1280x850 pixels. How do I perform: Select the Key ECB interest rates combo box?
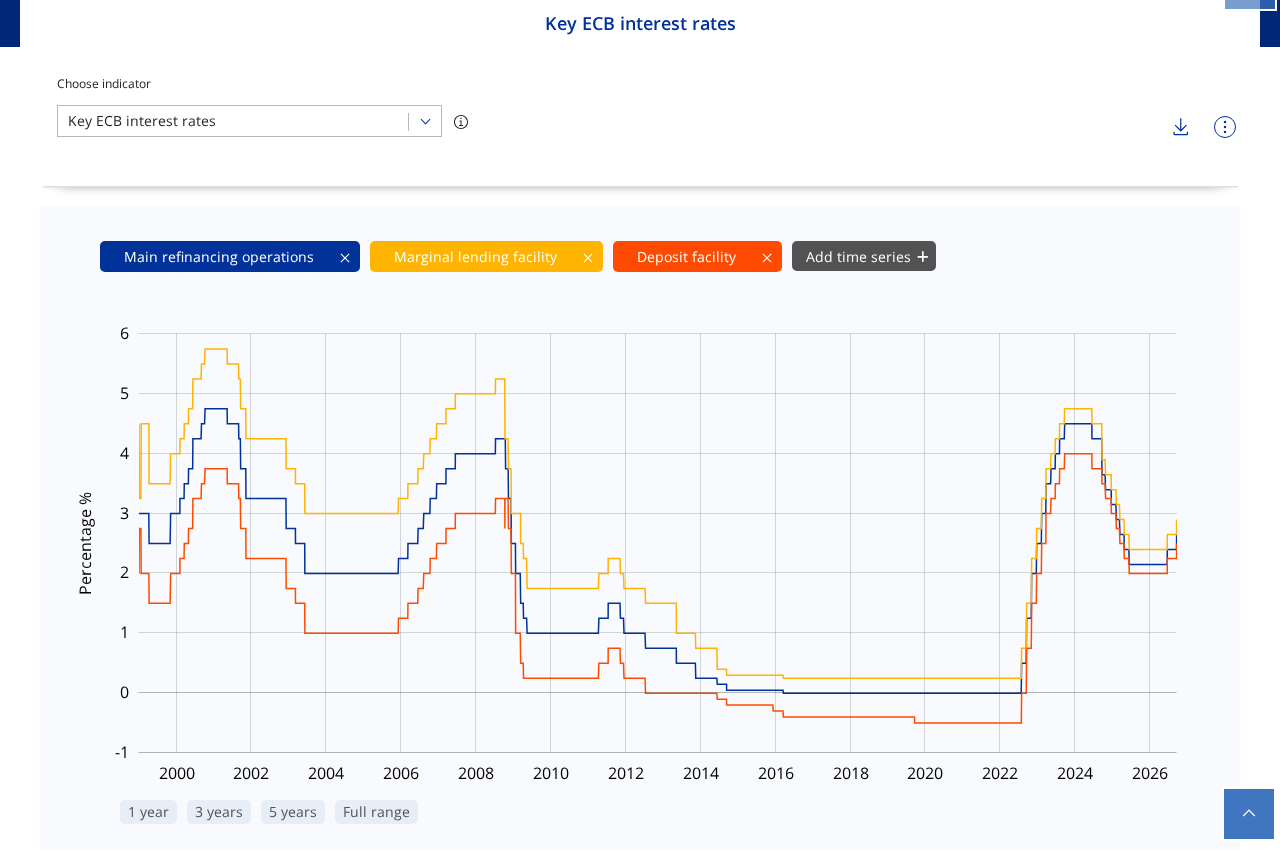click(249, 121)
